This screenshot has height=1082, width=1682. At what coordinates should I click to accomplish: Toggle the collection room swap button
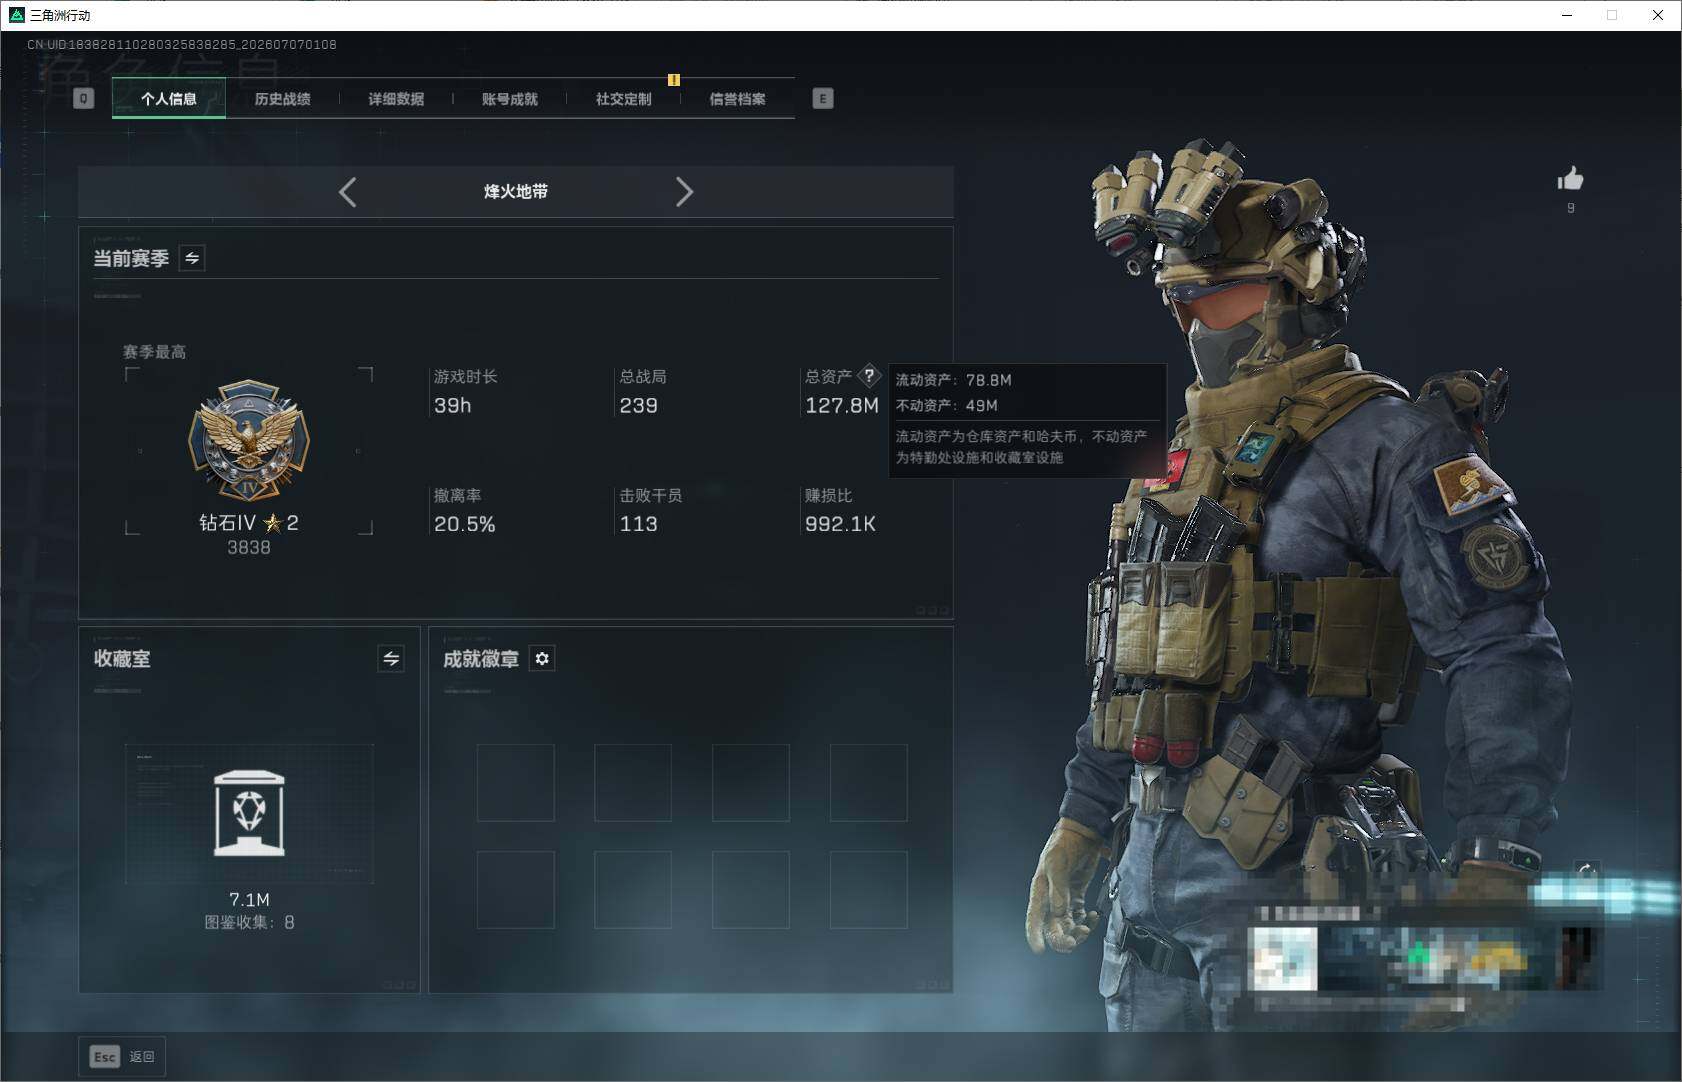[391, 658]
